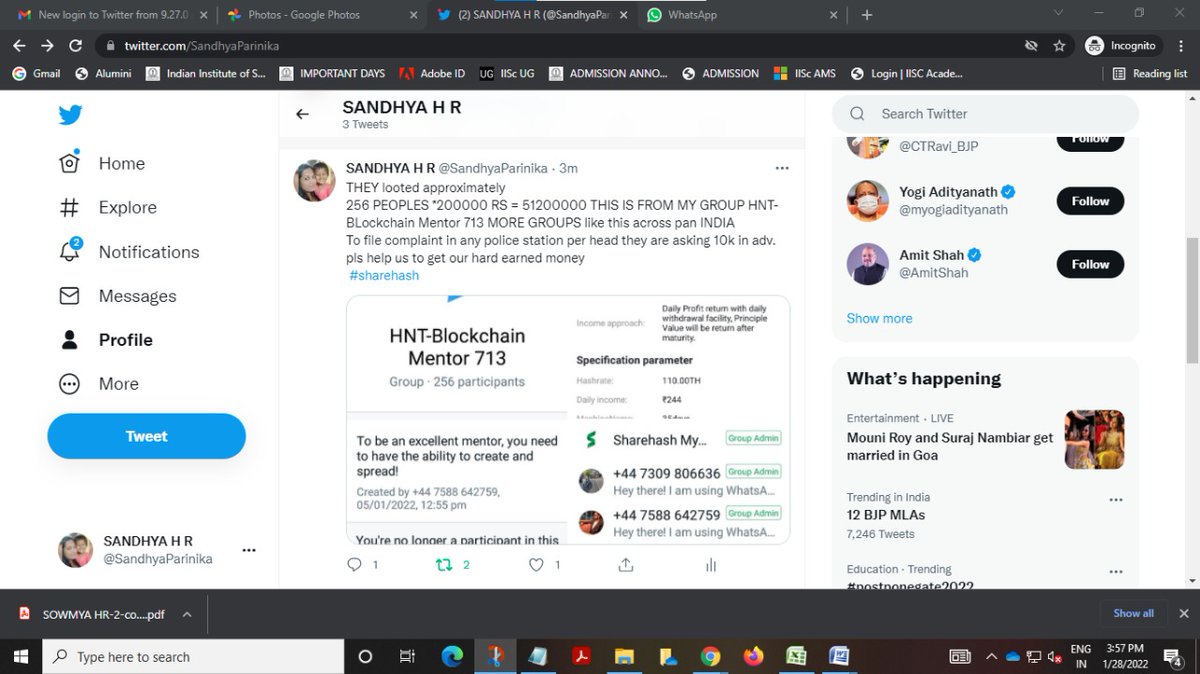Open Excel from the taskbar
Image resolution: width=1200 pixels, height=674 pixels.
(x=796, y=657)
